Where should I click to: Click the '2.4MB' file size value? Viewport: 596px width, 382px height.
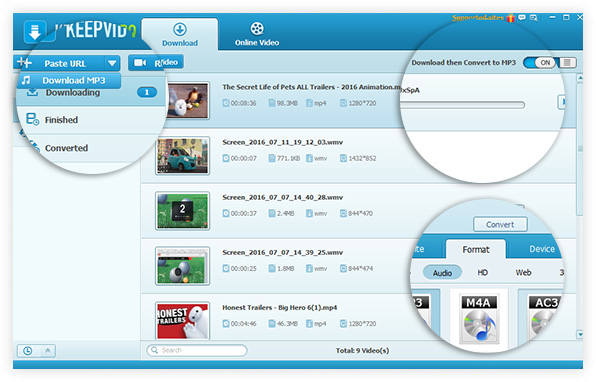pyautogui.click(x=285, y=213)
